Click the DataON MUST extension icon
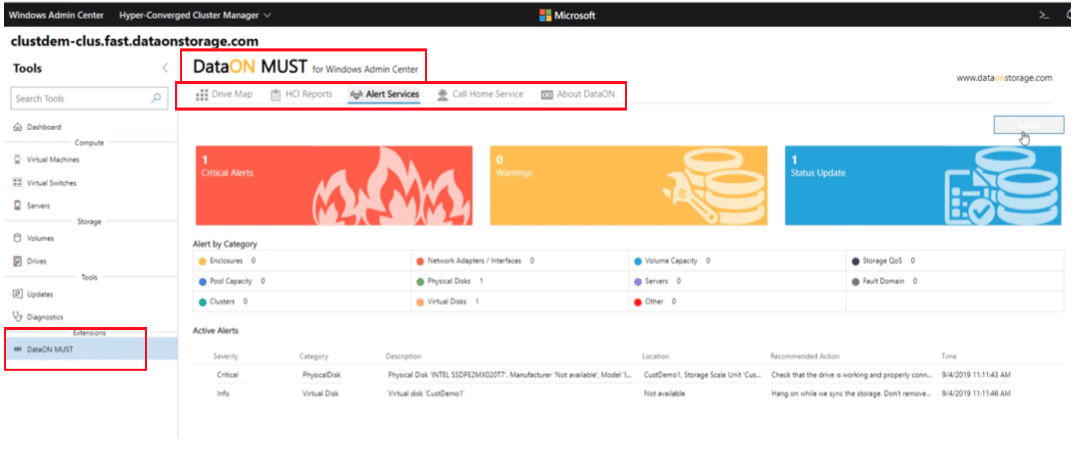Viewport: 1075px width, 462px height. [x=18, y=350]
